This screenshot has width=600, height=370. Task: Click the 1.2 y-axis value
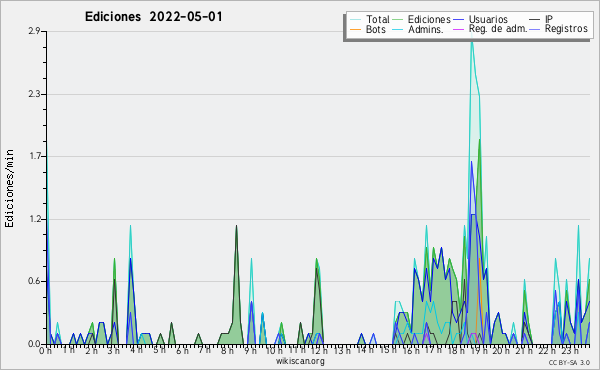pos(34,219)
